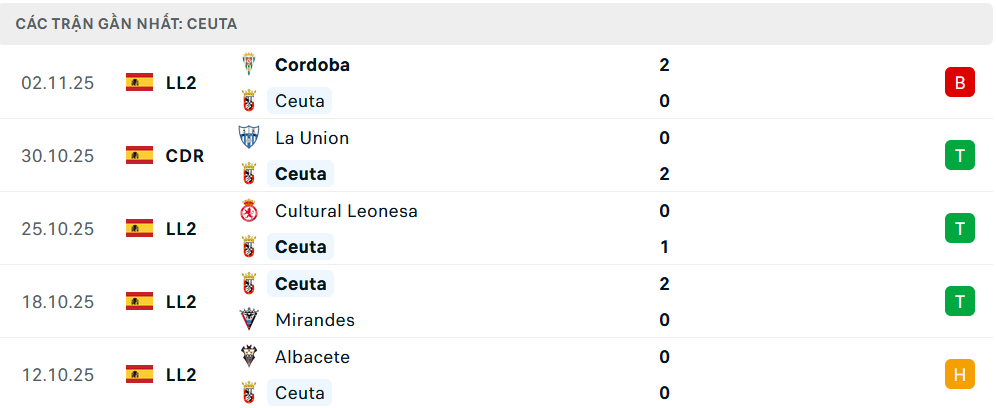Image resolution: width=996 pixels, height=408 pixels.
Task: Select the CDR competition label
Action: pos(185,155)
